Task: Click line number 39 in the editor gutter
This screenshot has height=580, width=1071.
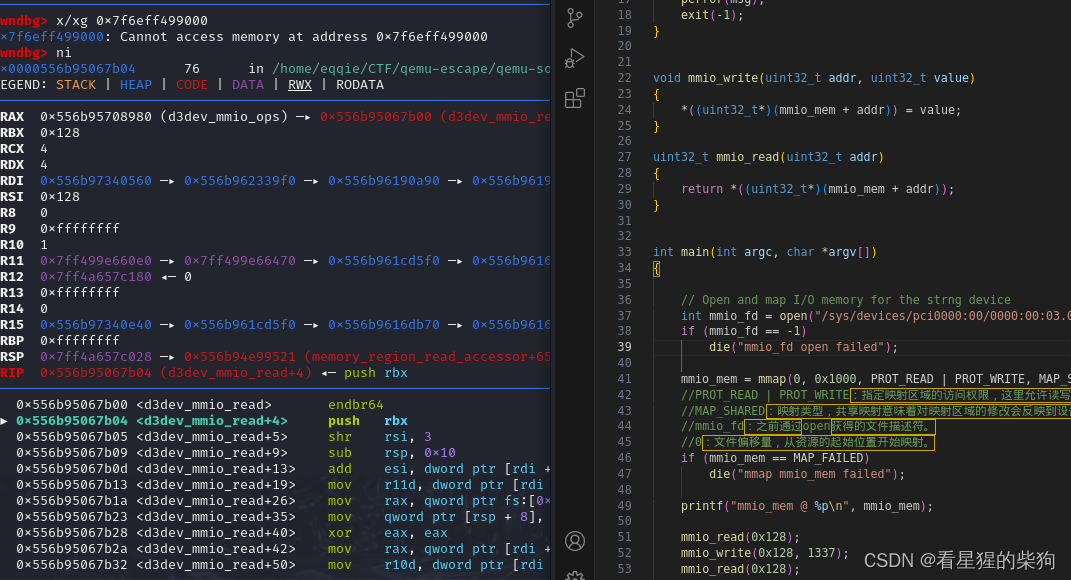Action: click(x=624, y=347)
